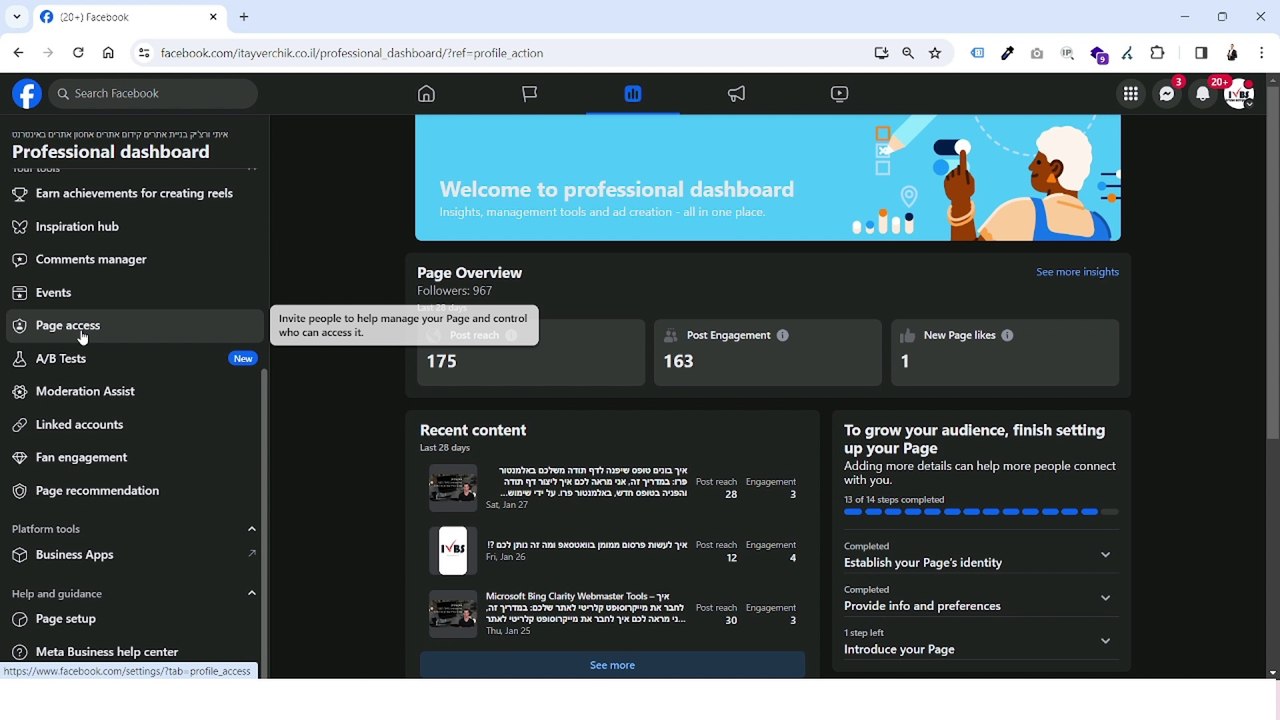This screenshot has width=1280, height=720.
Task: Collapse the Platform tools section
Action: (x=252, y=529)
